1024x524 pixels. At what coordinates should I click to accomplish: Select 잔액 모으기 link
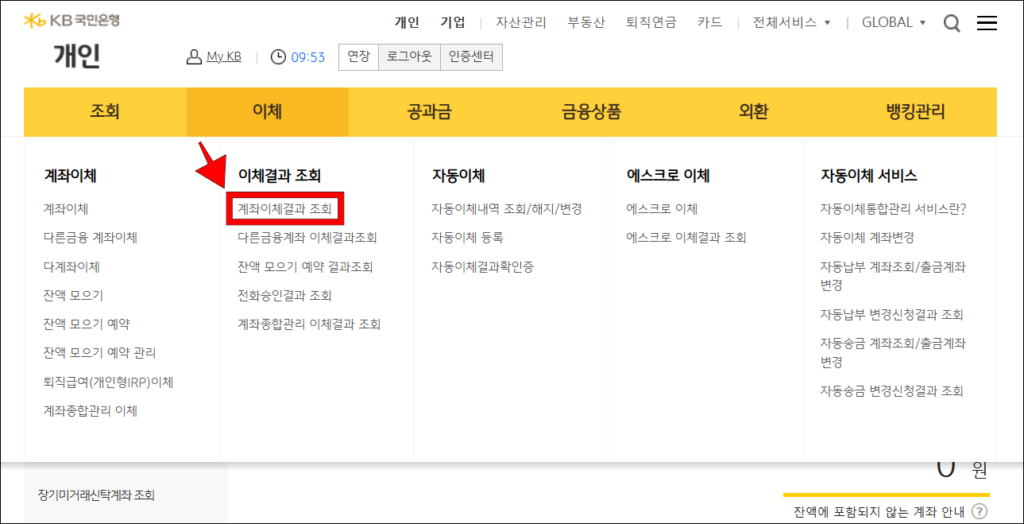coord(73,295)
